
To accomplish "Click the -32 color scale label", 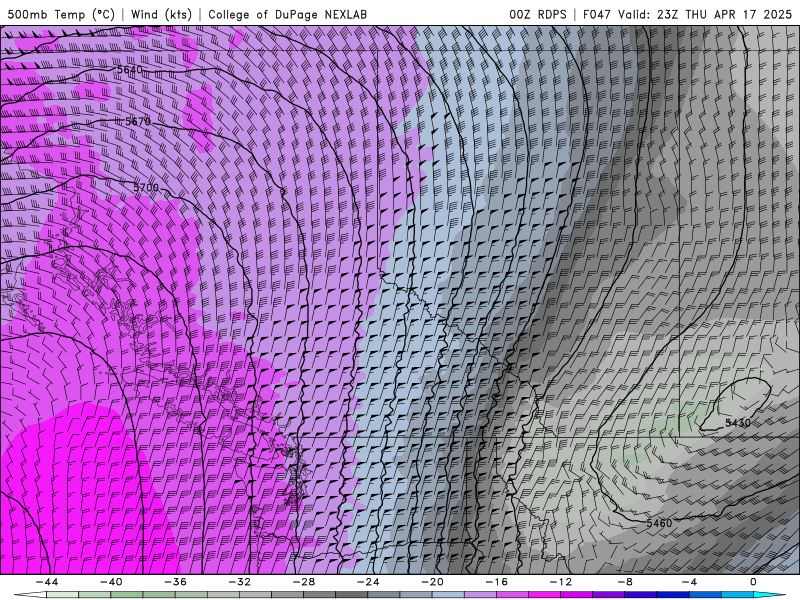I will click(239, 582).
